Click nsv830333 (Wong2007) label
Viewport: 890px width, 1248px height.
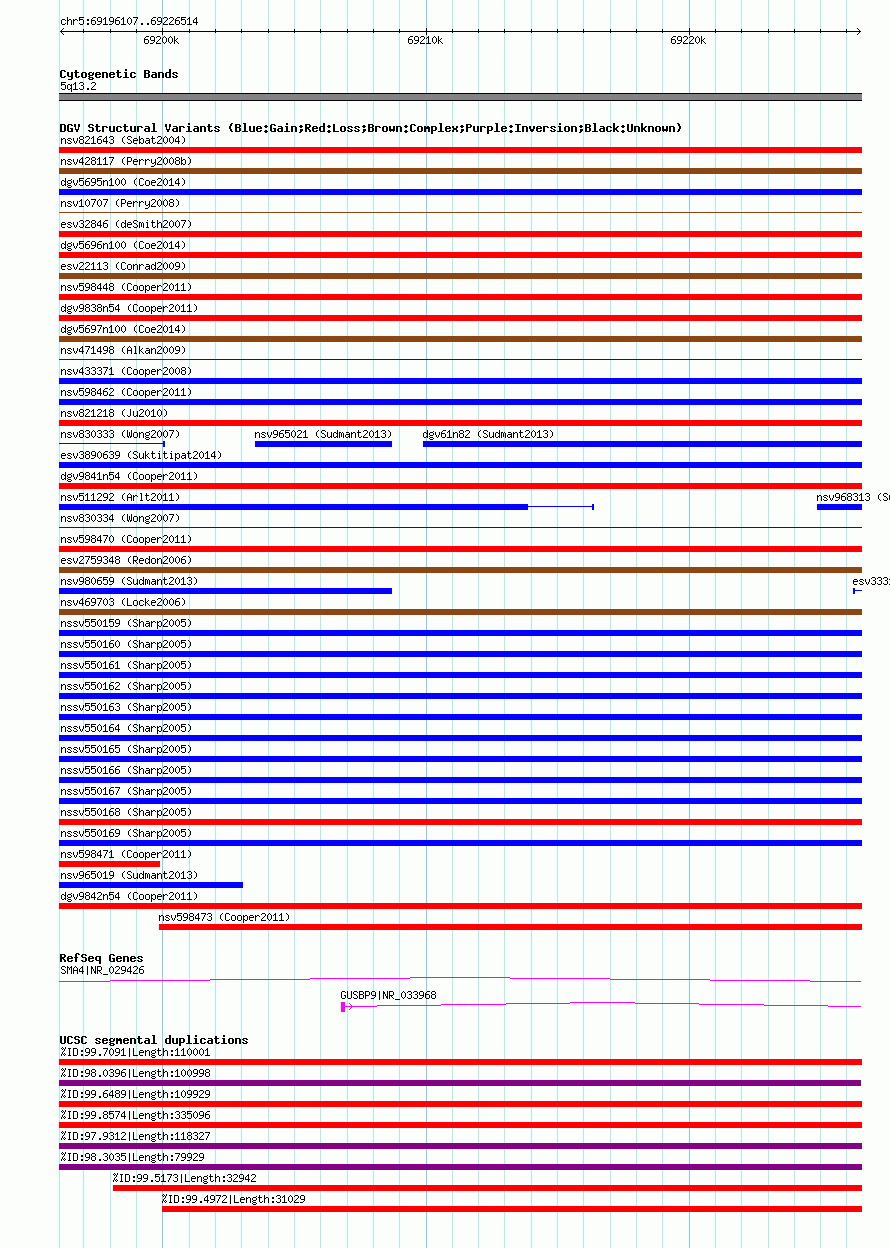(x=120, y=434)
